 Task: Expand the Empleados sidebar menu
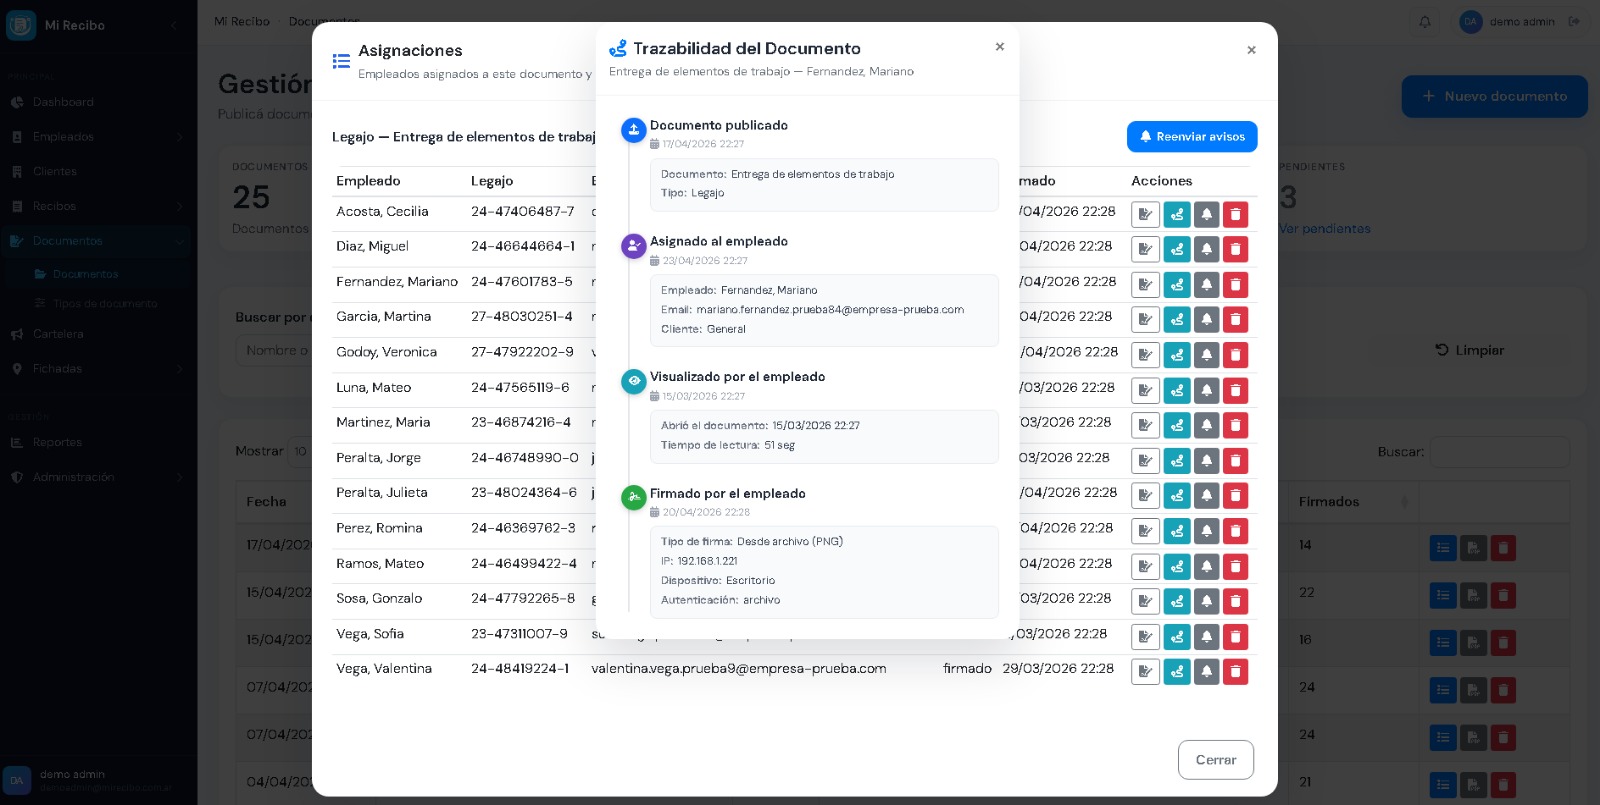(x=97, y=137)
